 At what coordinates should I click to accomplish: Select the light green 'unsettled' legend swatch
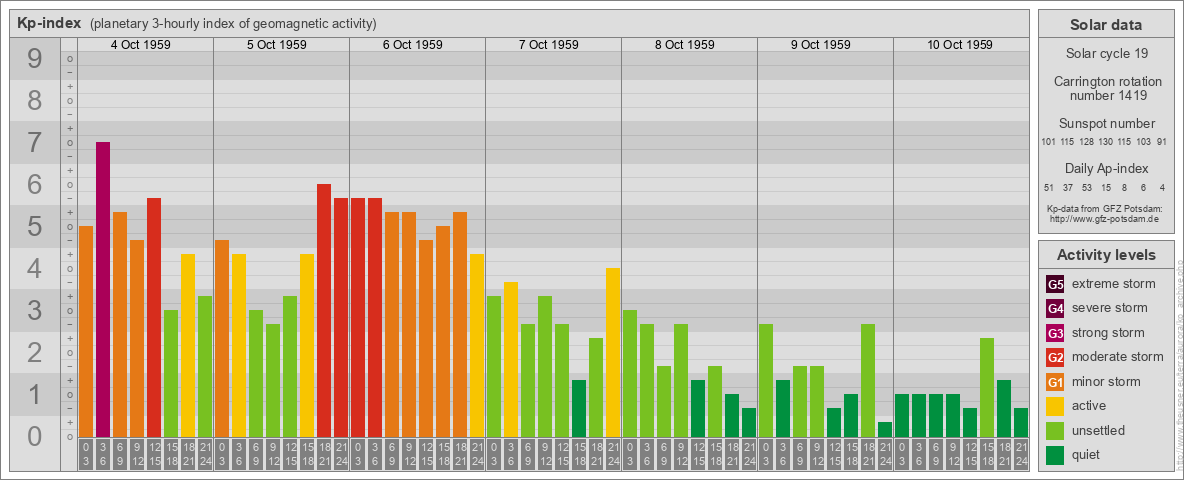[x=1055, y=431]
